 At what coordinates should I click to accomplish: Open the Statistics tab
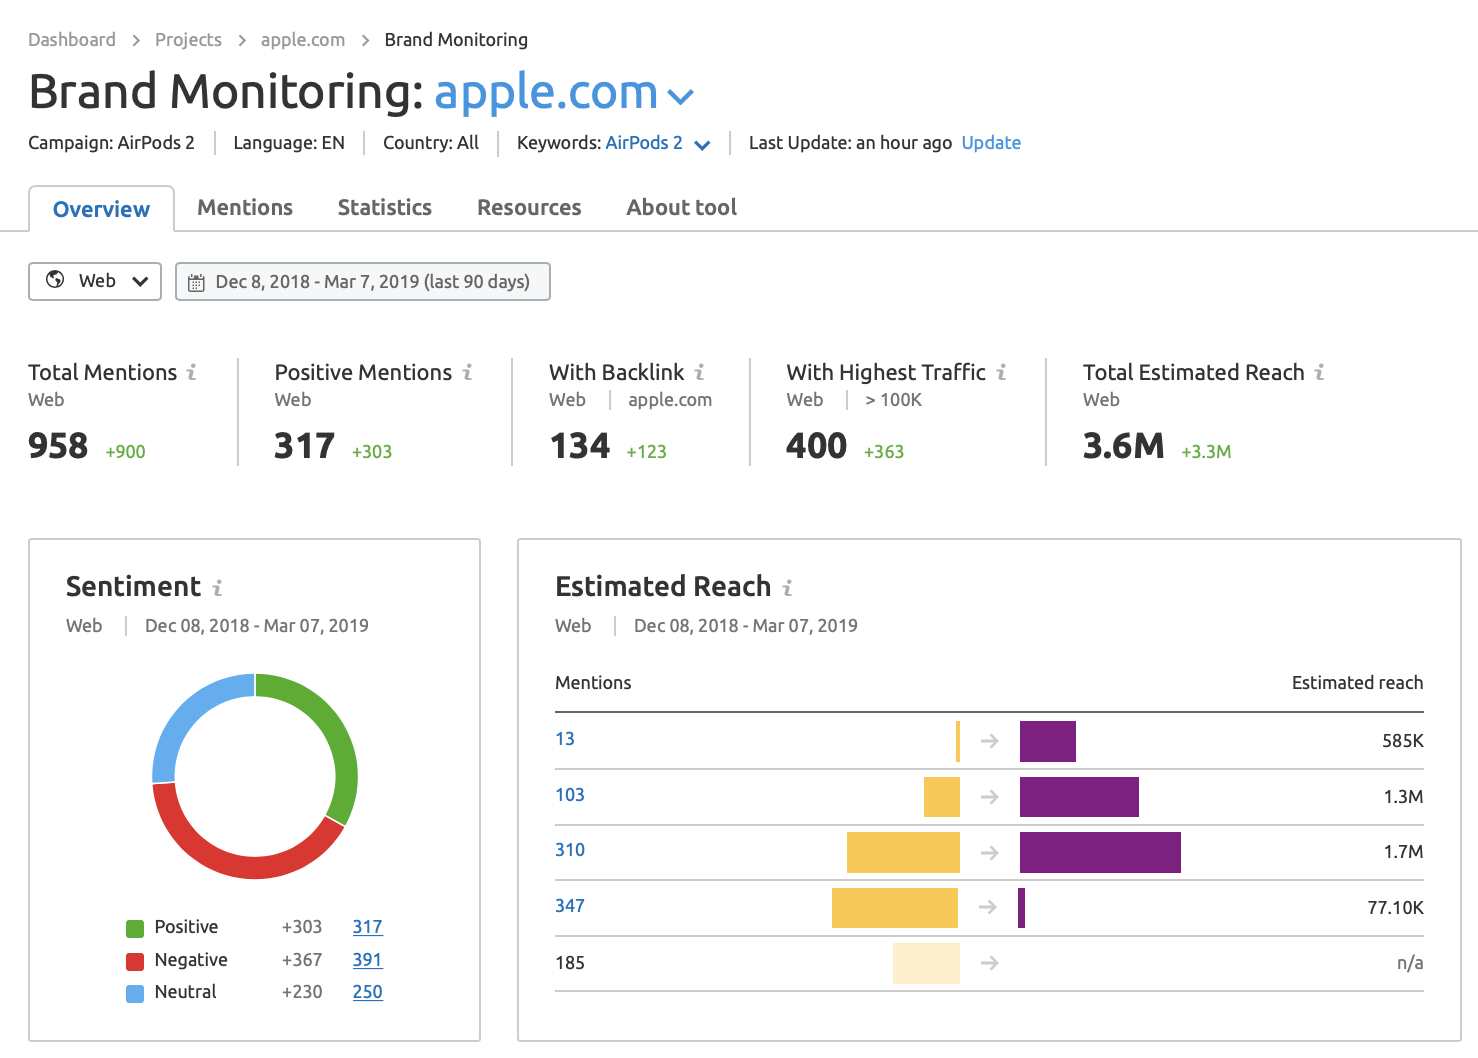(x=384, y=207)
